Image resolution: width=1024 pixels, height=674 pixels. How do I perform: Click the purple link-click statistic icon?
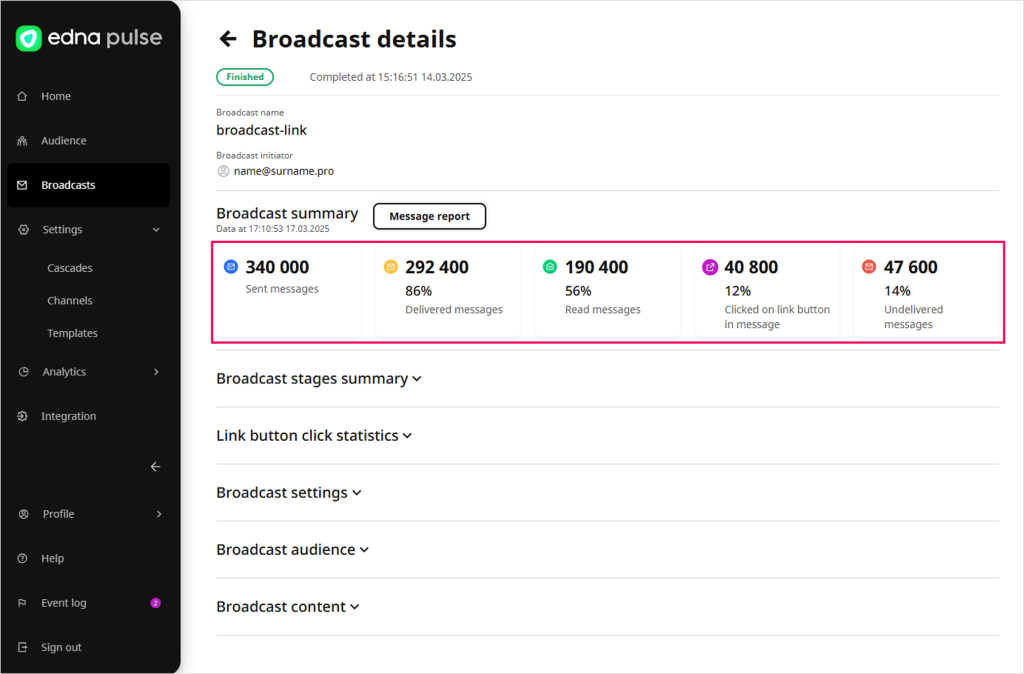(710, 267)
